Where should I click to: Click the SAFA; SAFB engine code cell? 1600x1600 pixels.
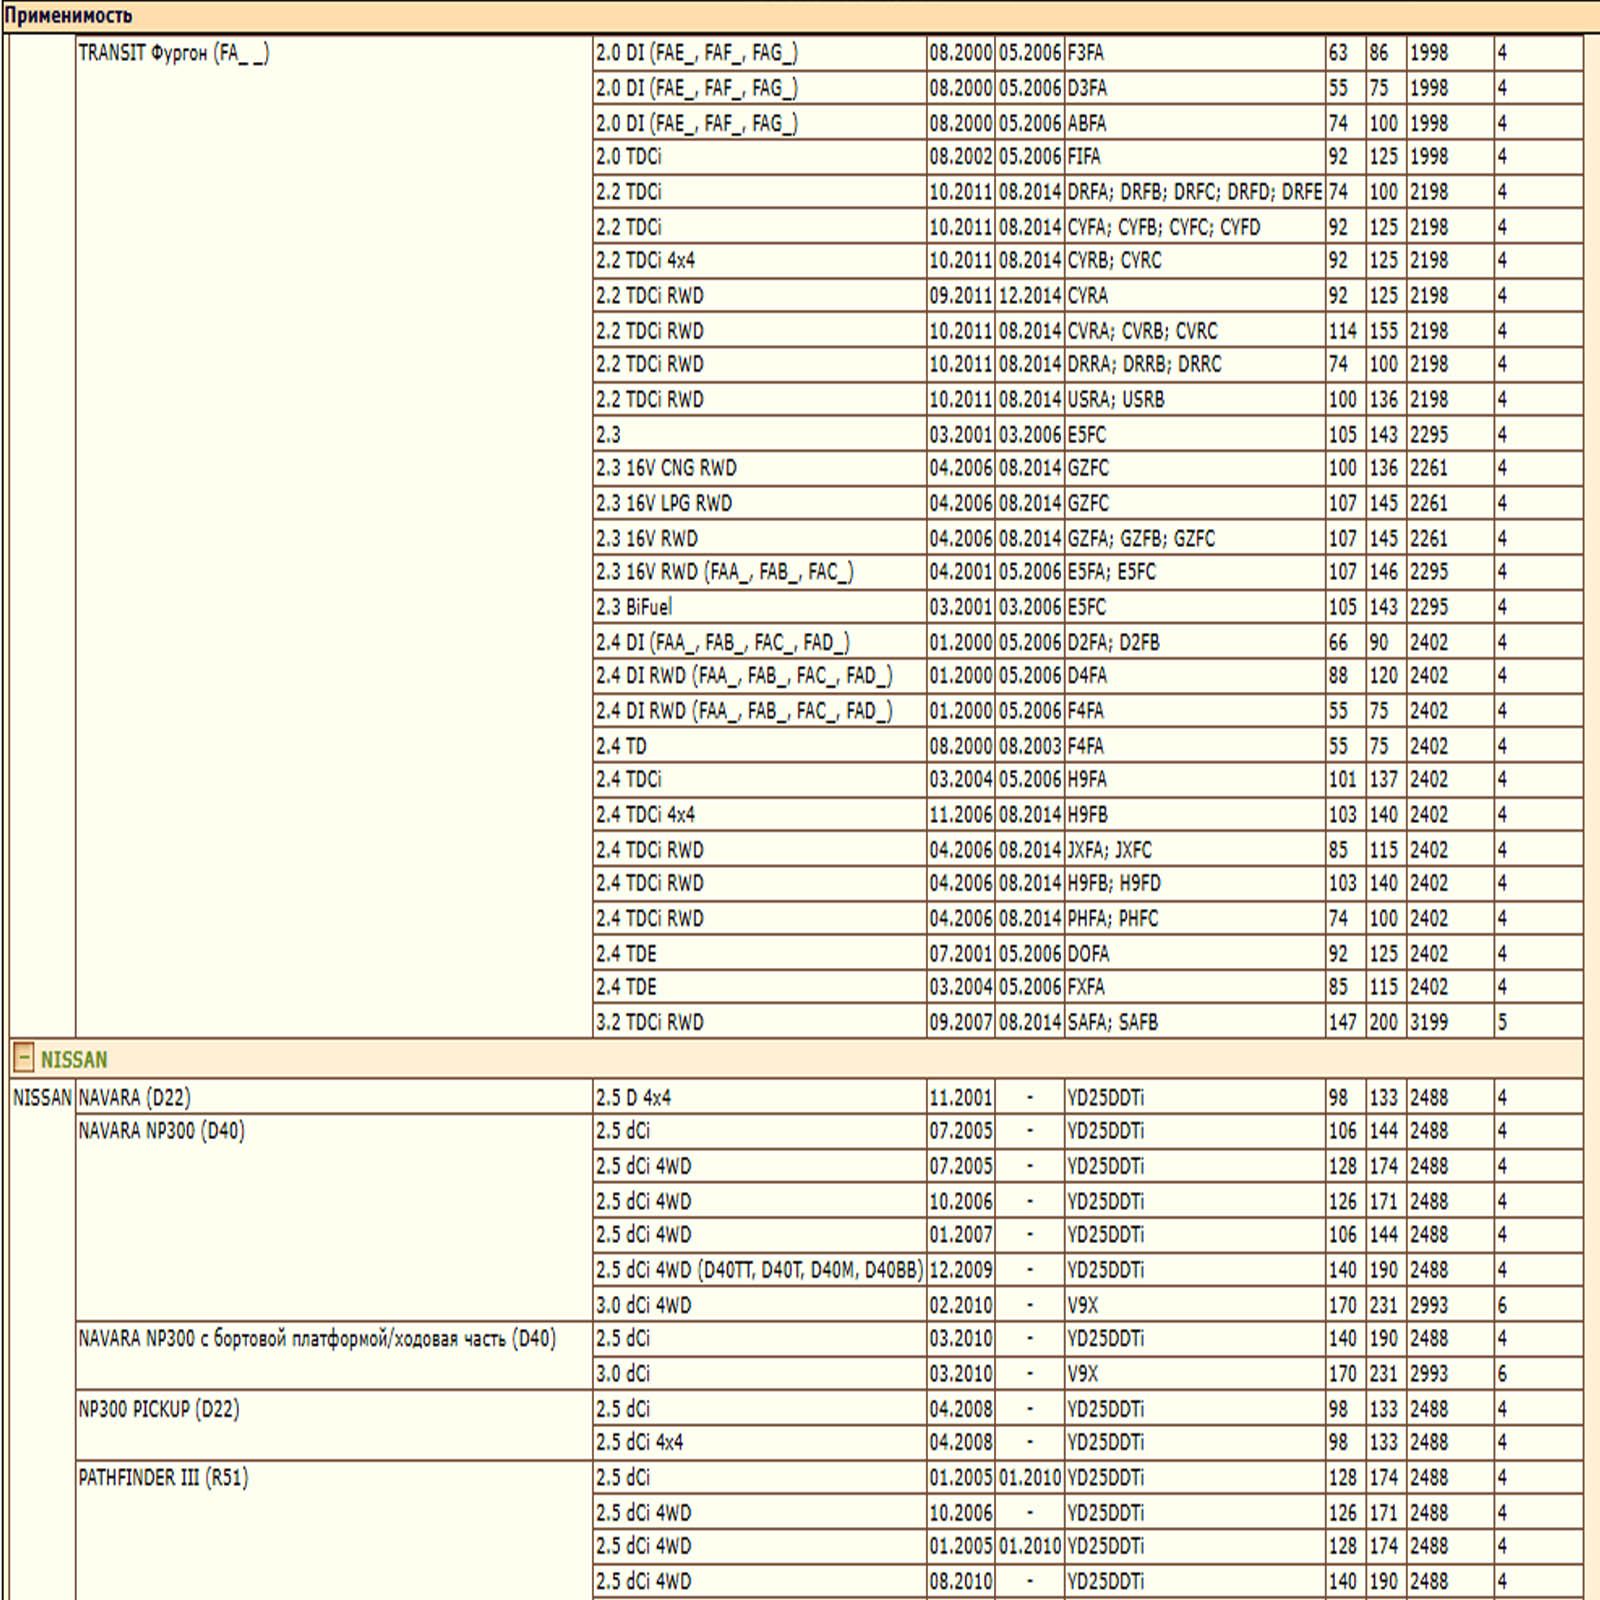tap(1112, 1022)
